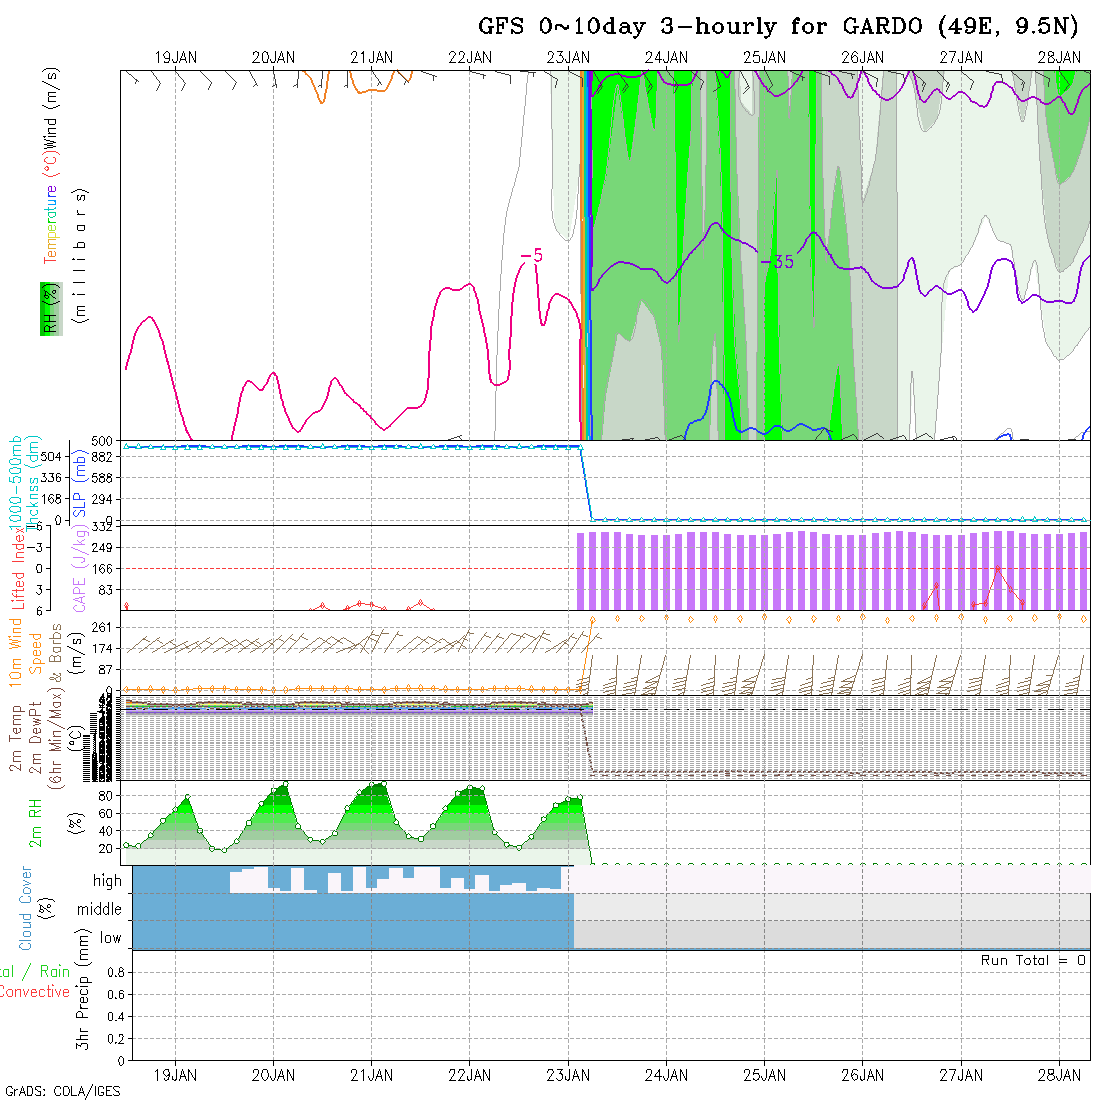1100x1100 pixels.
Task: Select the 23JAN label on top axis
Action: click(567, 57)
